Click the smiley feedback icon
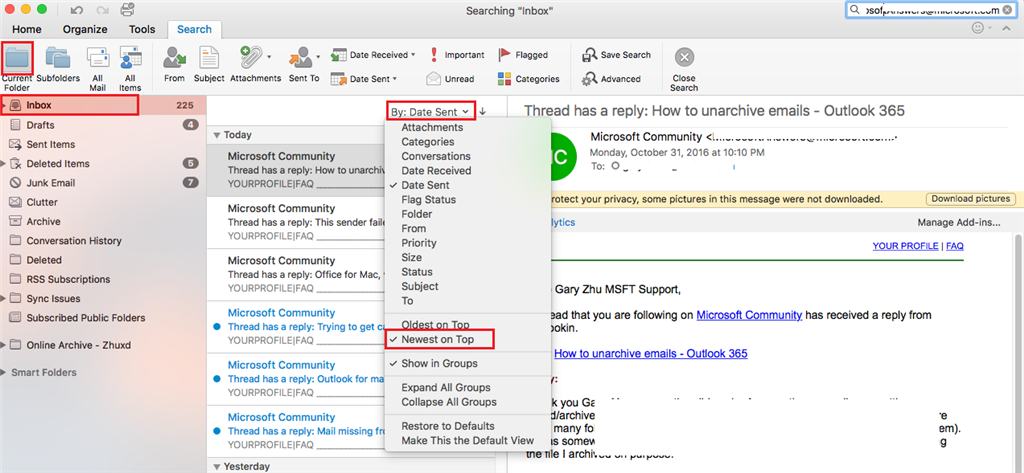 [978, 29]
